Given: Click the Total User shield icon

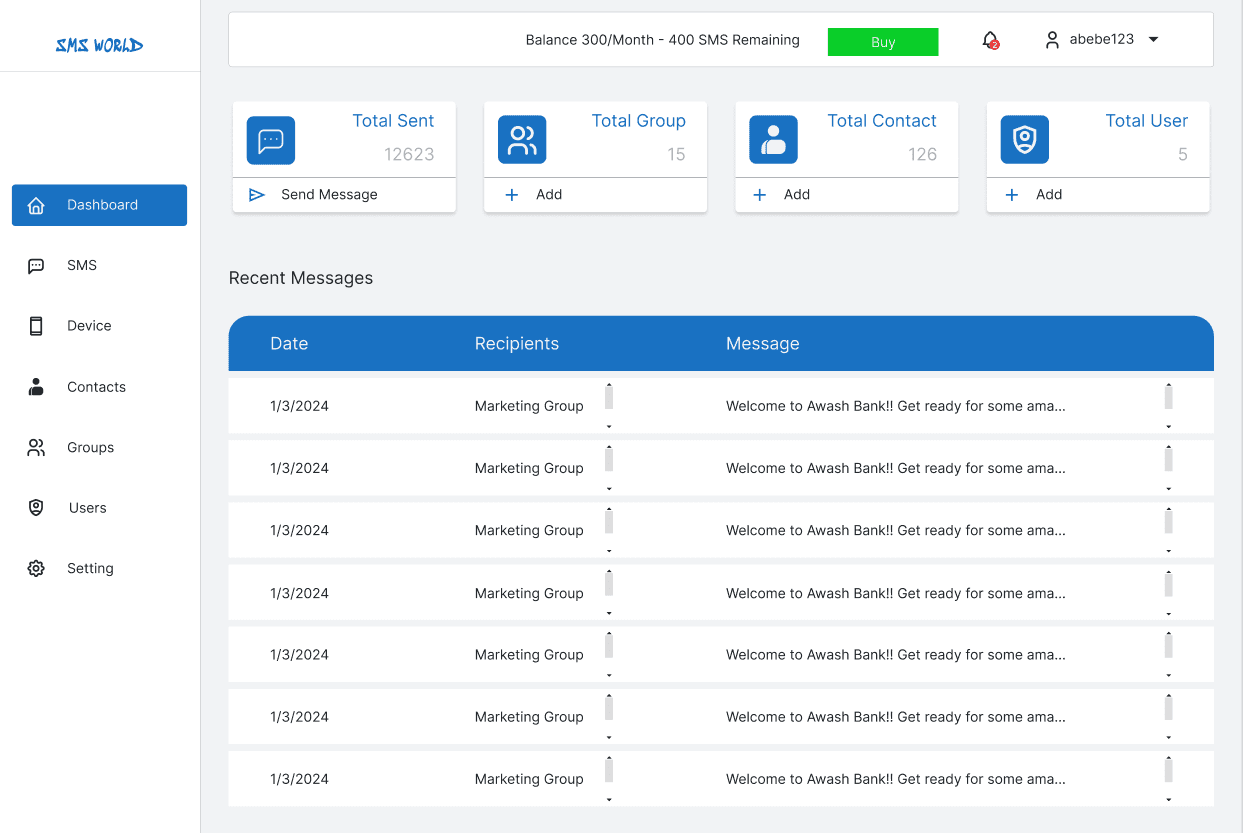Looking at the screenshot, I should coord(1025,140).
